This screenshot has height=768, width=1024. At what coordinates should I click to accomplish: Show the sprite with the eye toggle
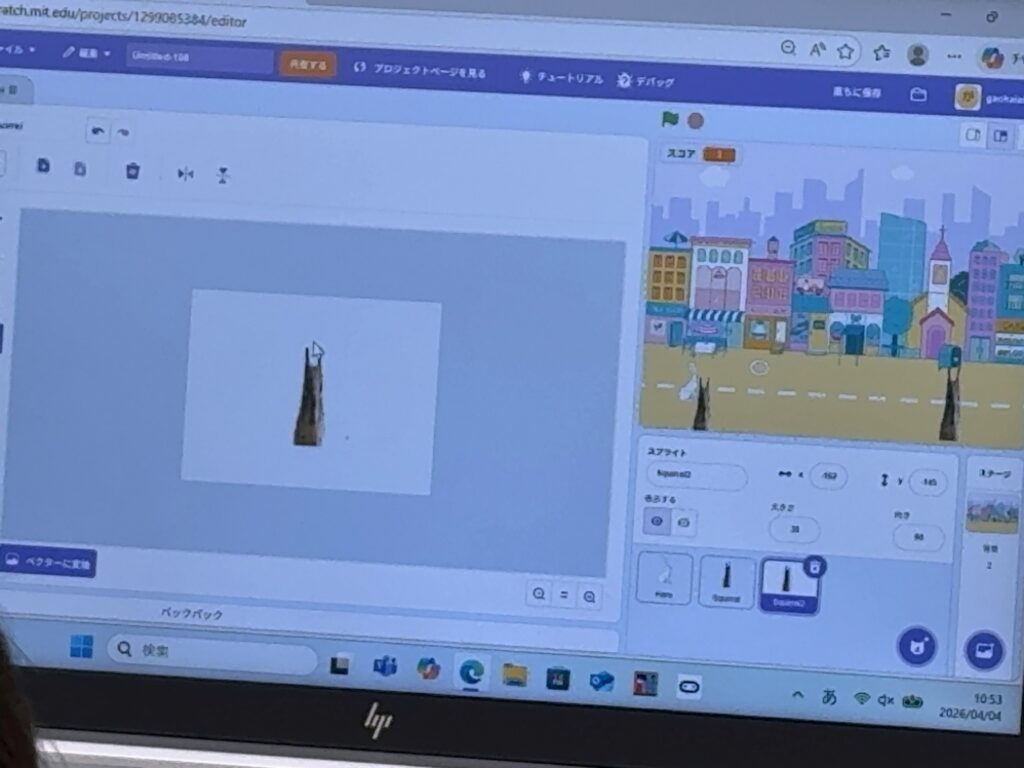[657, 521]
